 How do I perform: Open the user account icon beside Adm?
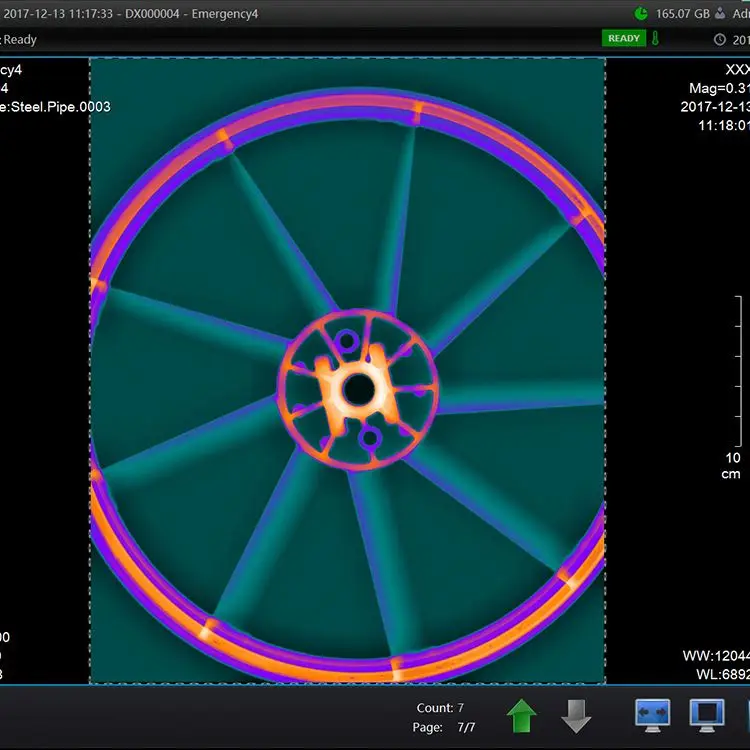(x=719, y=13)
